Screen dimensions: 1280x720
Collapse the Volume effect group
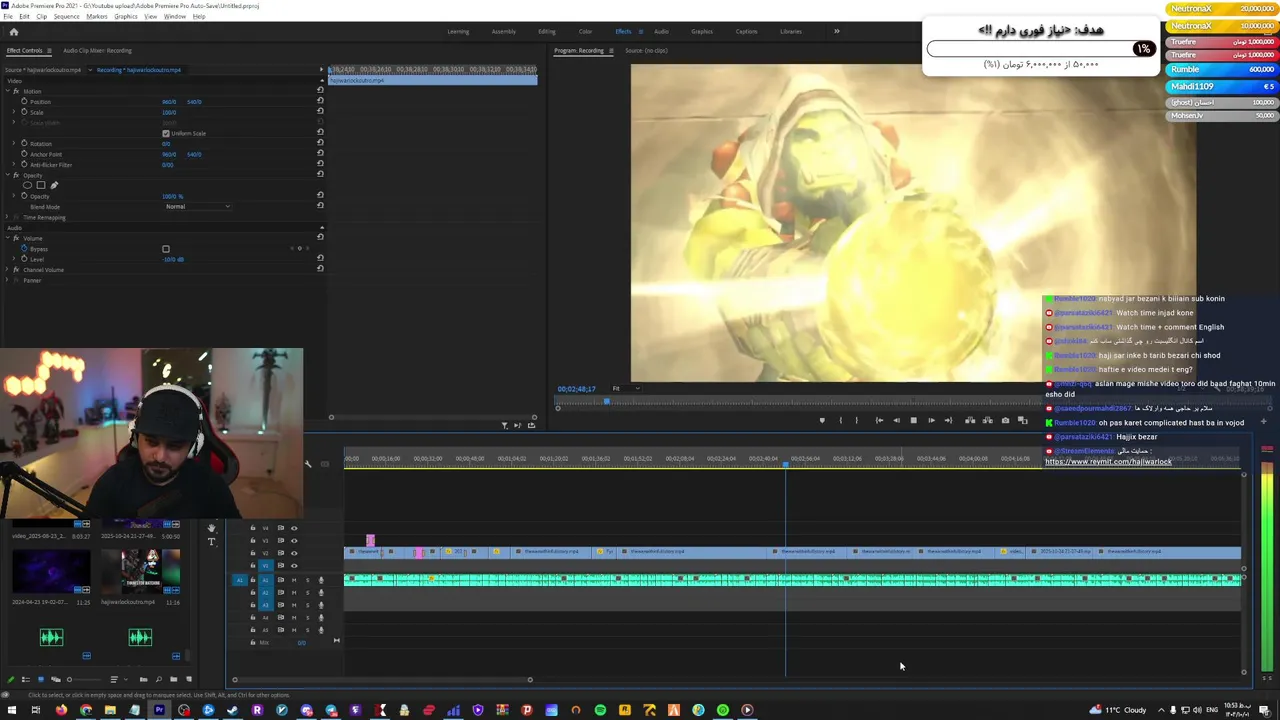pos(9,238)
